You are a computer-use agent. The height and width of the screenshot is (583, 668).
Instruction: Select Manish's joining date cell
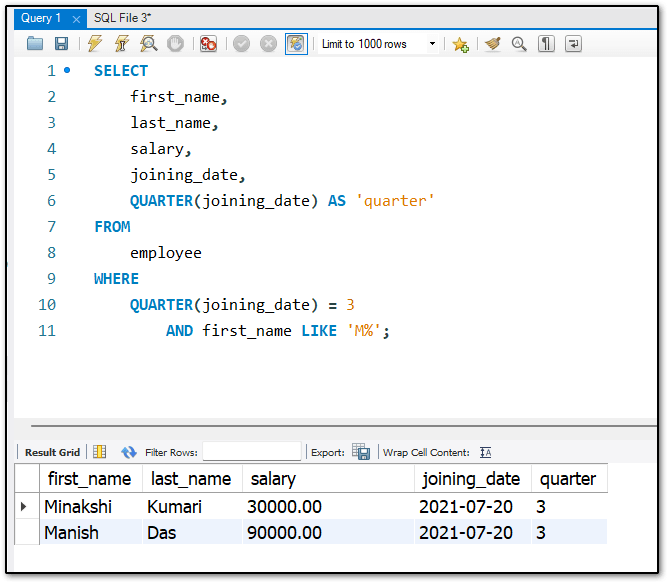(472, 532)
